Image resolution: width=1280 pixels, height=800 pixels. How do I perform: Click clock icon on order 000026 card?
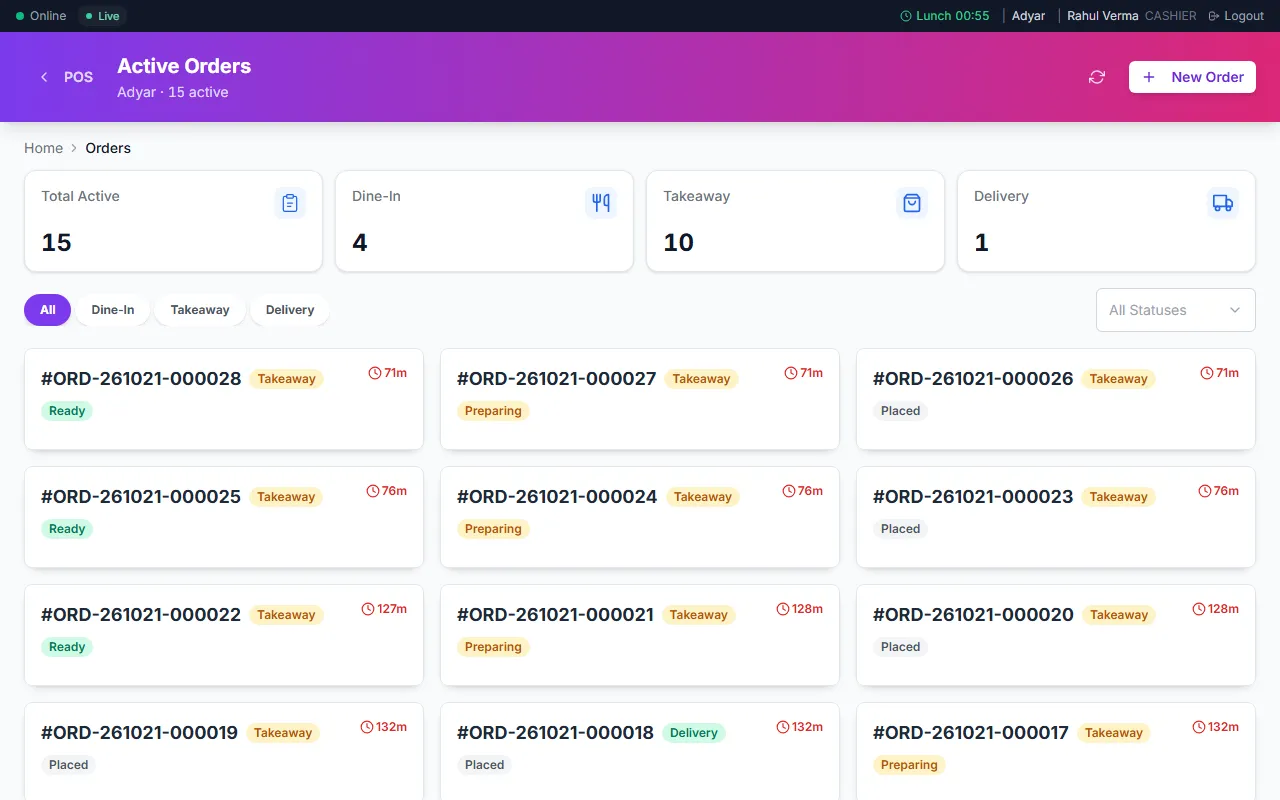pyautogui.click(x=1207, y=373)
